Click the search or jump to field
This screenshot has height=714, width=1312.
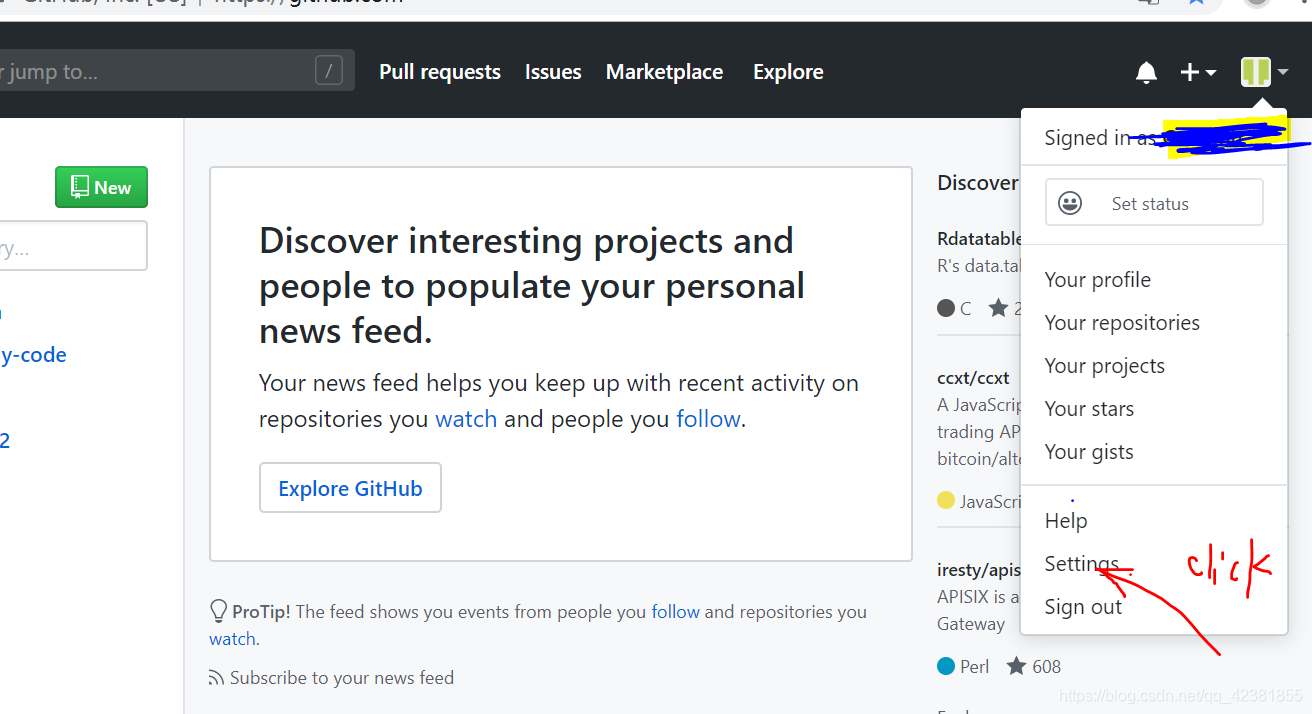[177, 71]
